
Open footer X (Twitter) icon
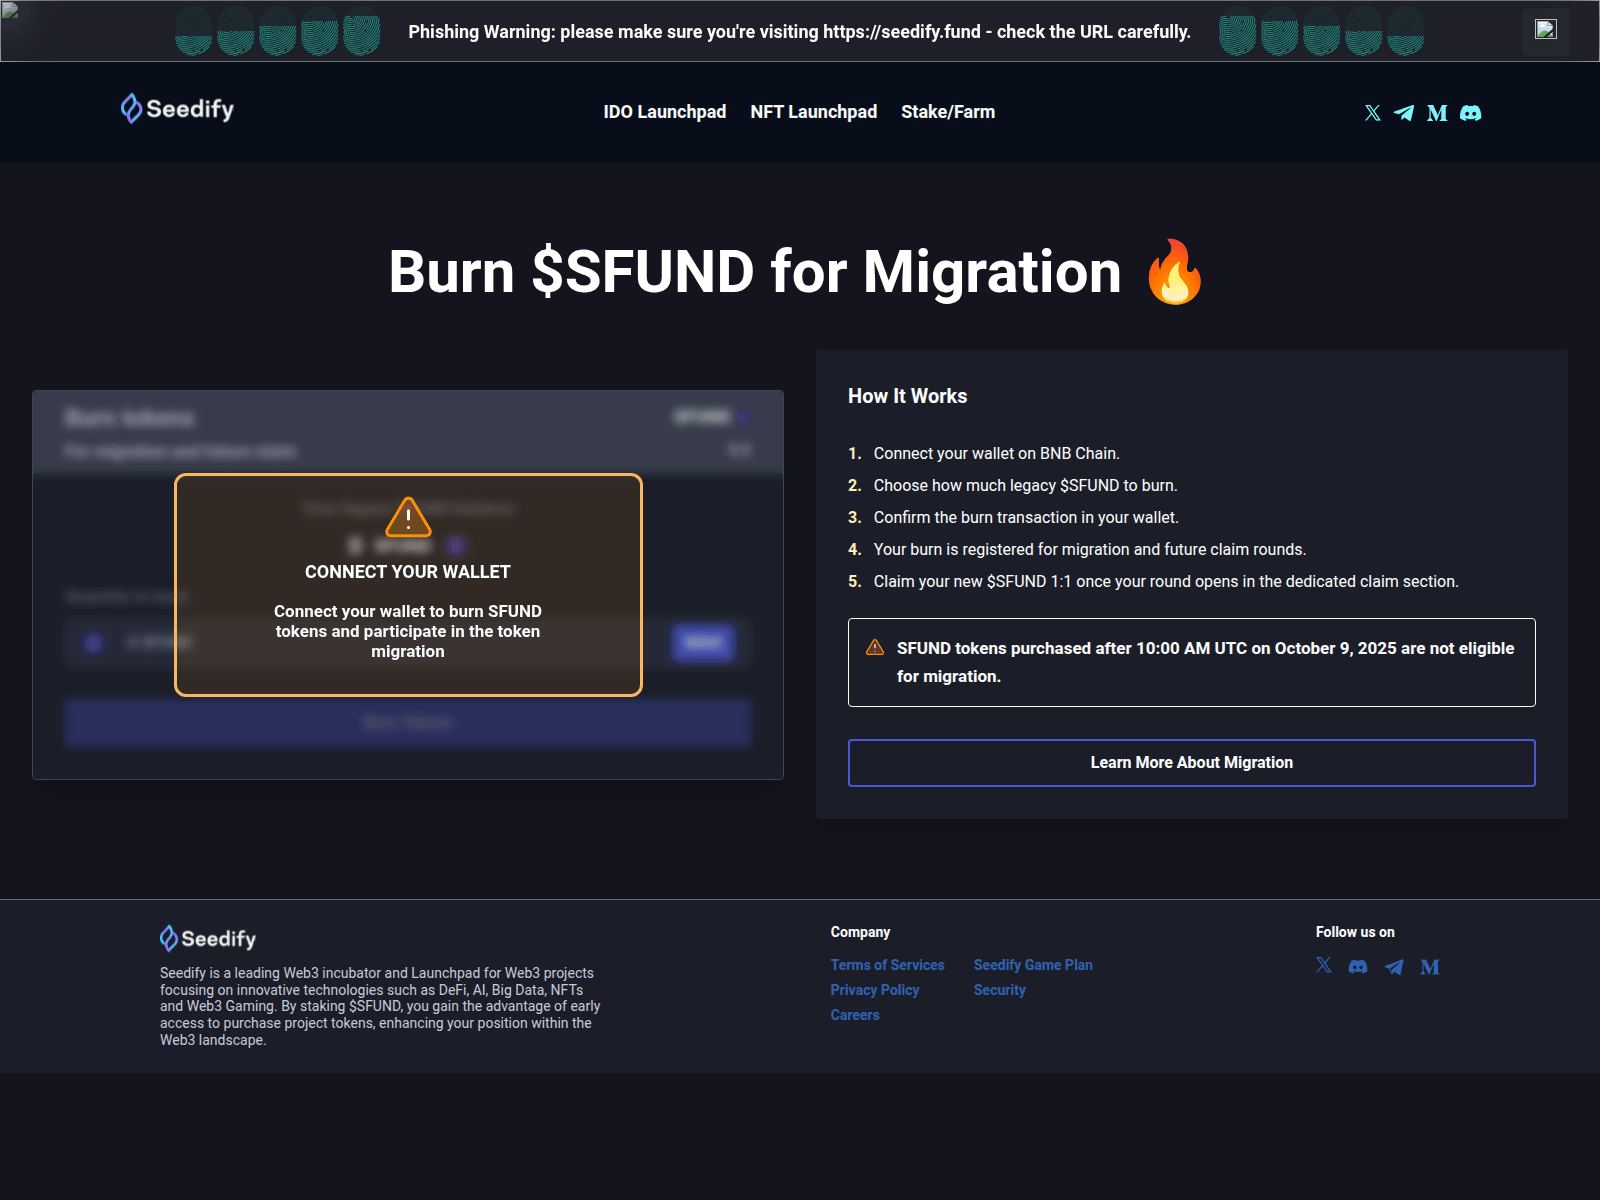point(1324,966)
